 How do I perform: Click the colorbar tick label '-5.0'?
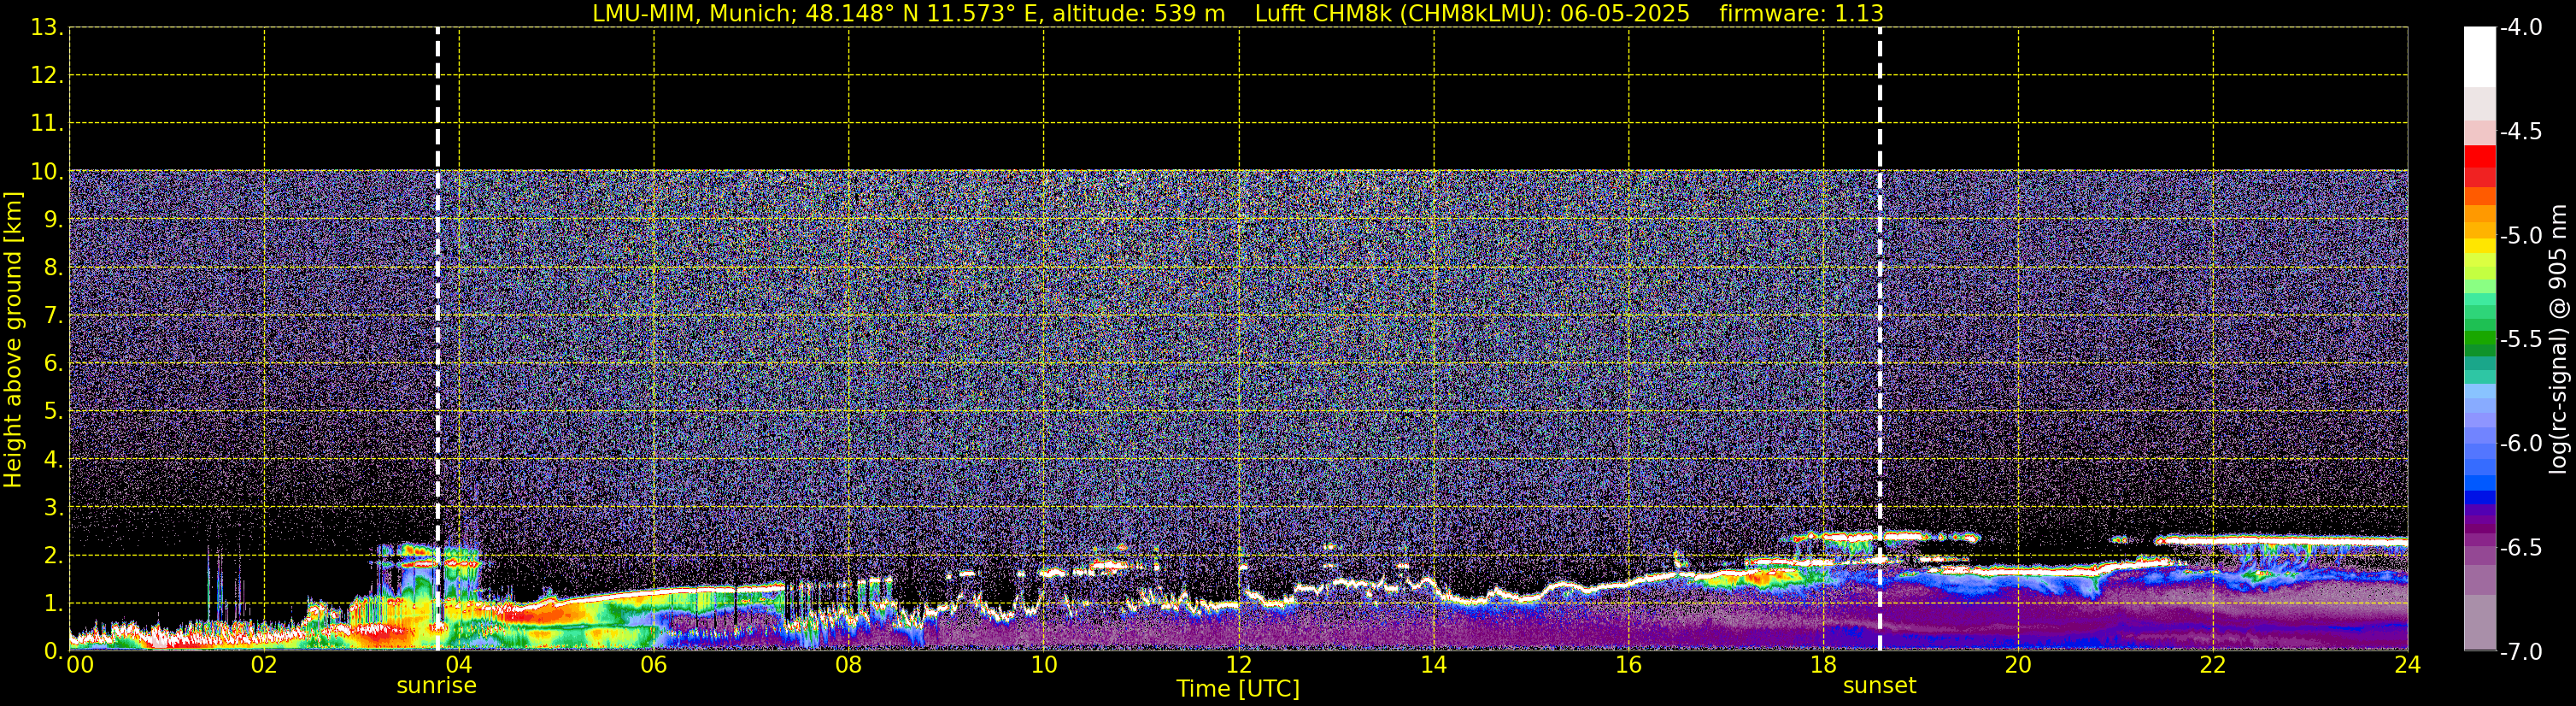(x=2521, y=236)
